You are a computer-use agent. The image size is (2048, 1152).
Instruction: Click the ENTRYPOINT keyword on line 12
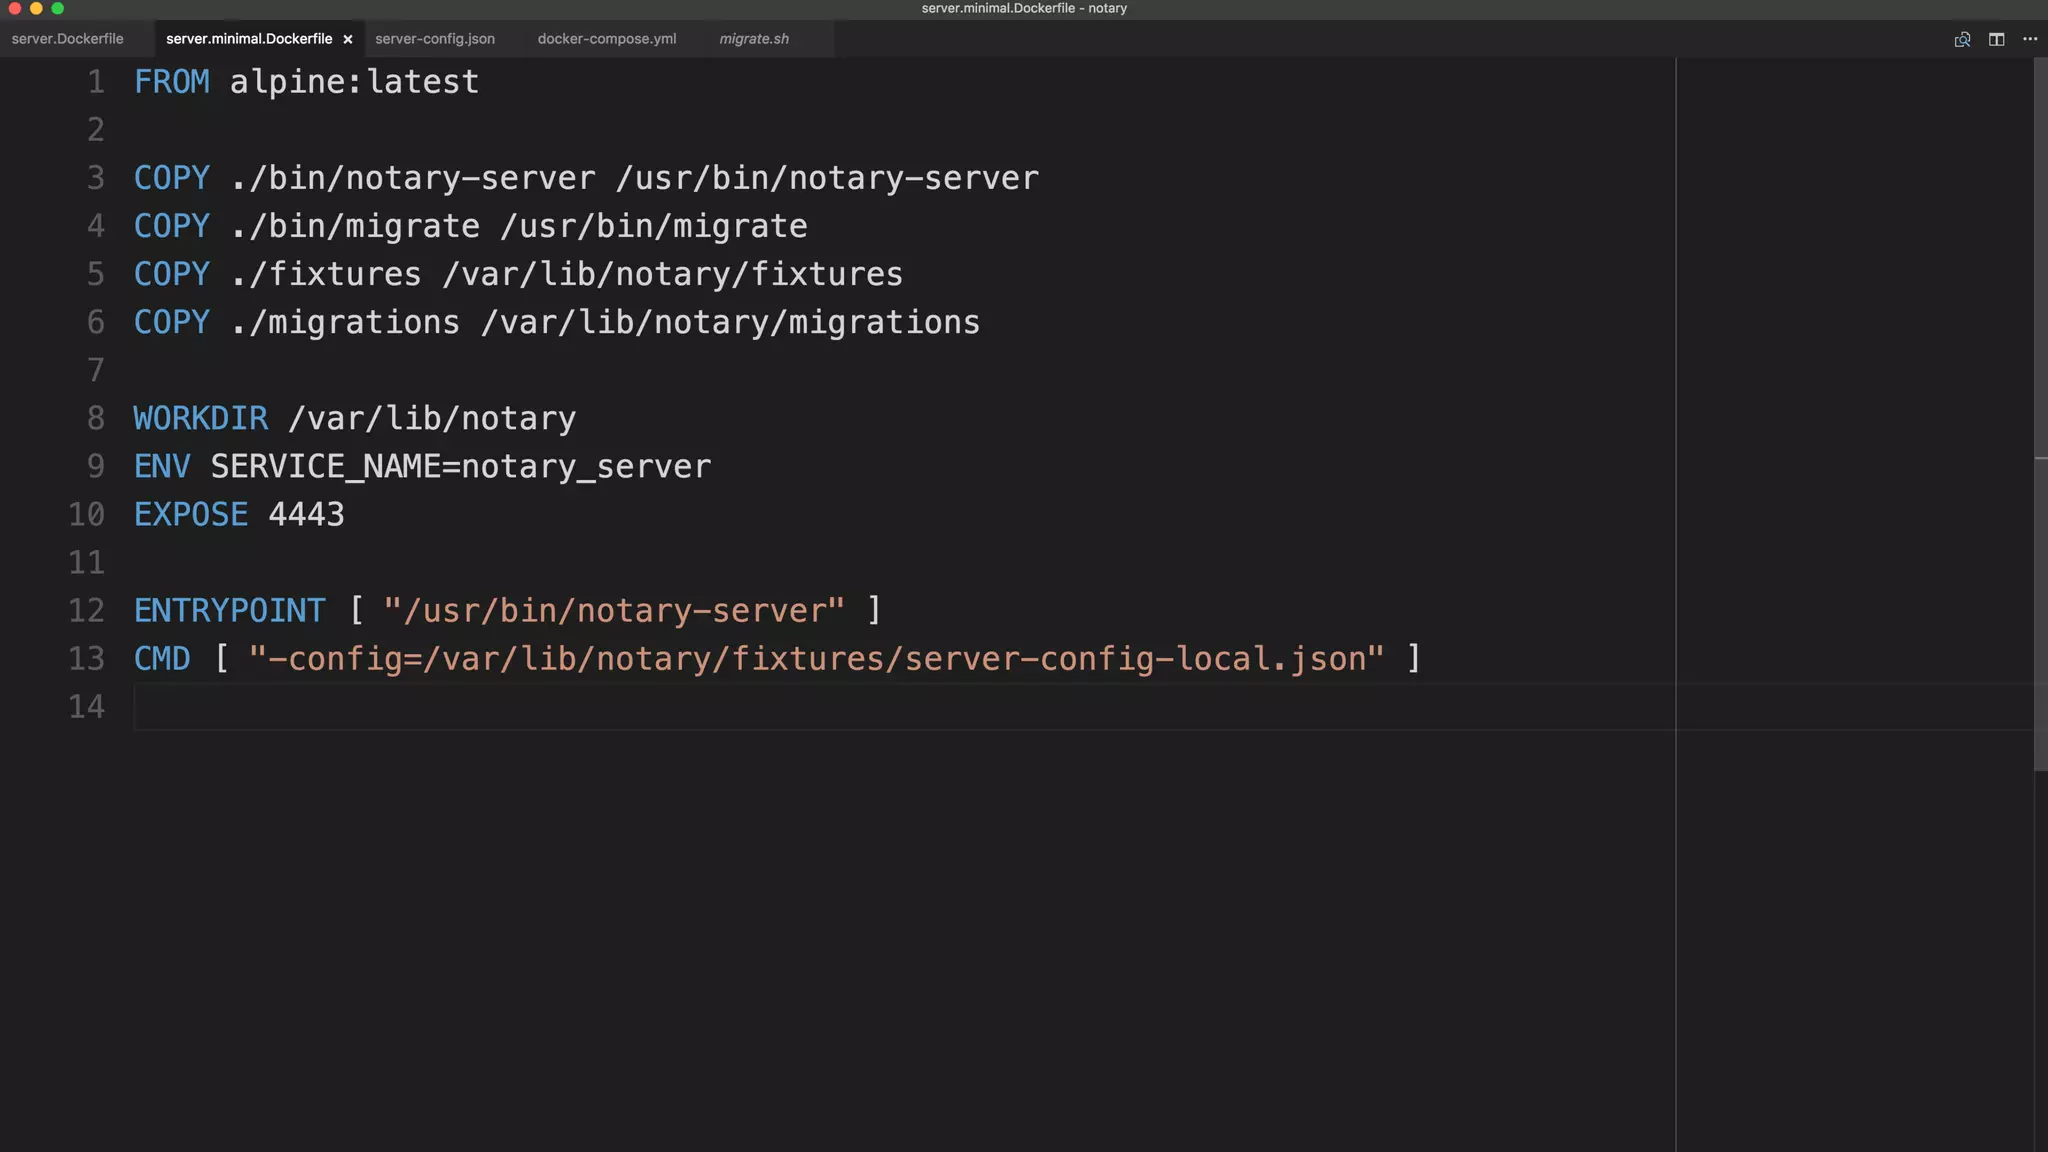[230, 610]
